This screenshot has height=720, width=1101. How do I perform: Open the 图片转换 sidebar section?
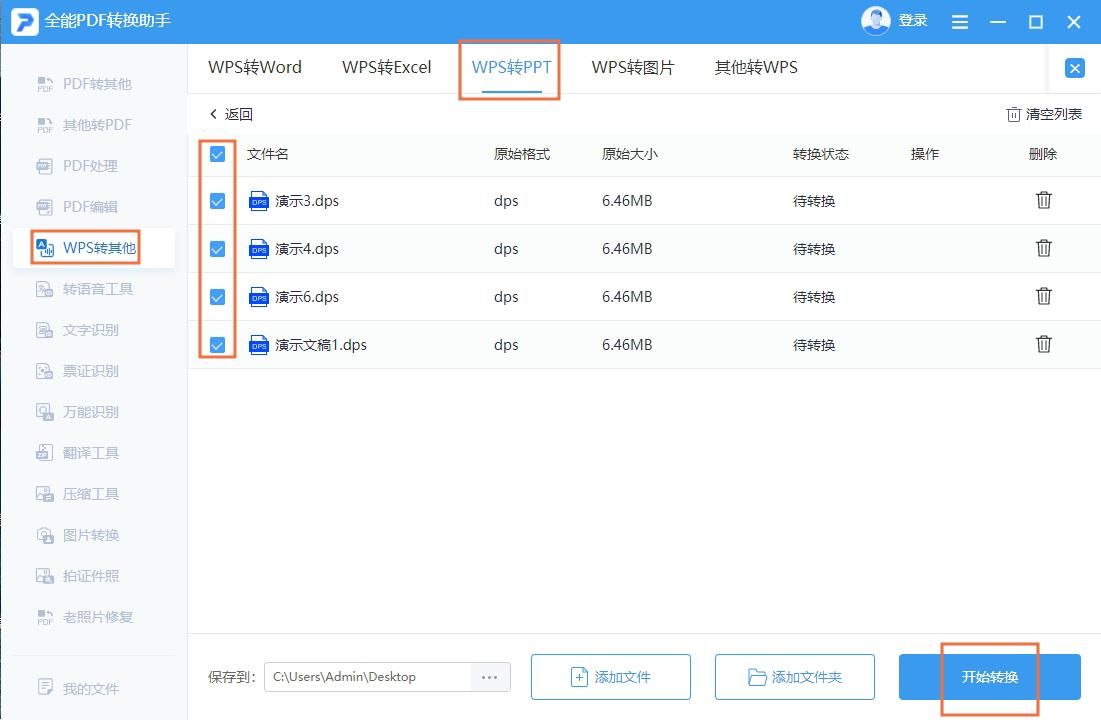point(77,535)
